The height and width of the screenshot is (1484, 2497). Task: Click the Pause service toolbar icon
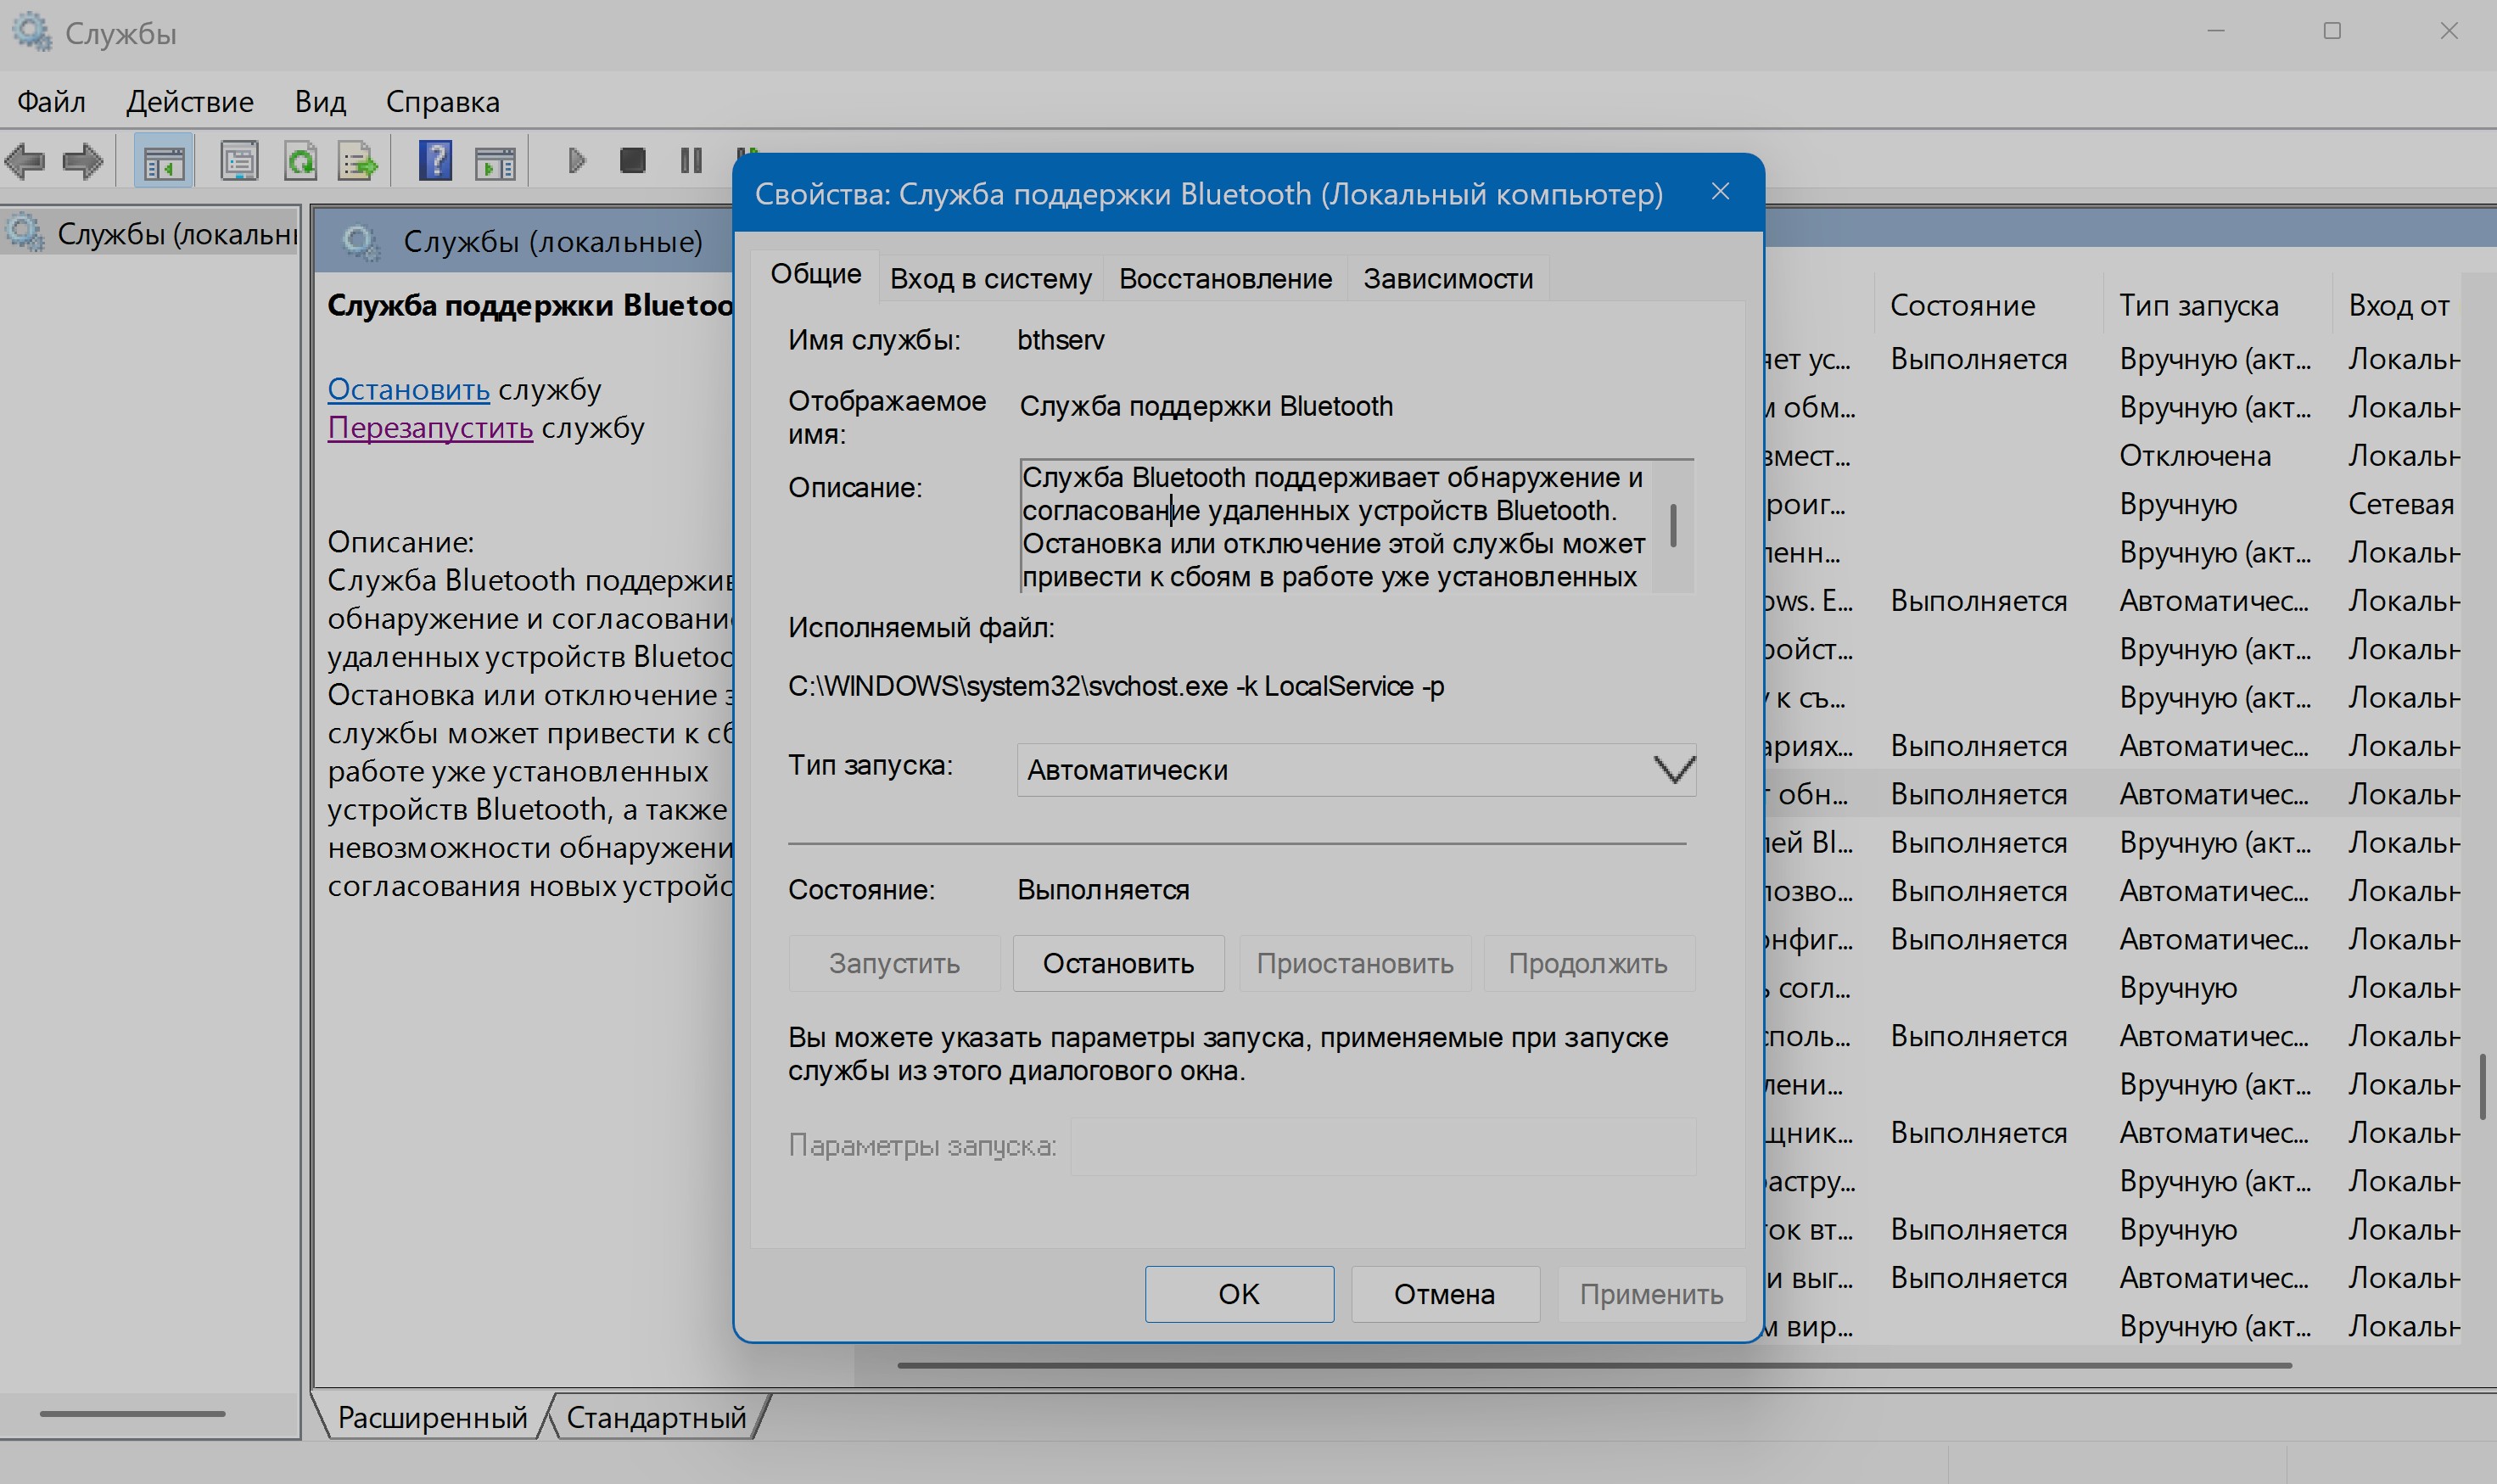point(691,161)
